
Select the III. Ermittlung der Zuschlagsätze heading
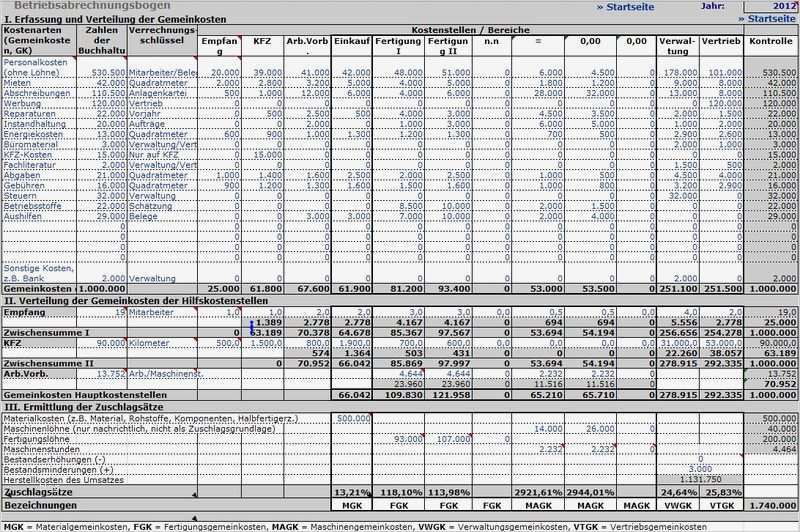coord(84,407)
